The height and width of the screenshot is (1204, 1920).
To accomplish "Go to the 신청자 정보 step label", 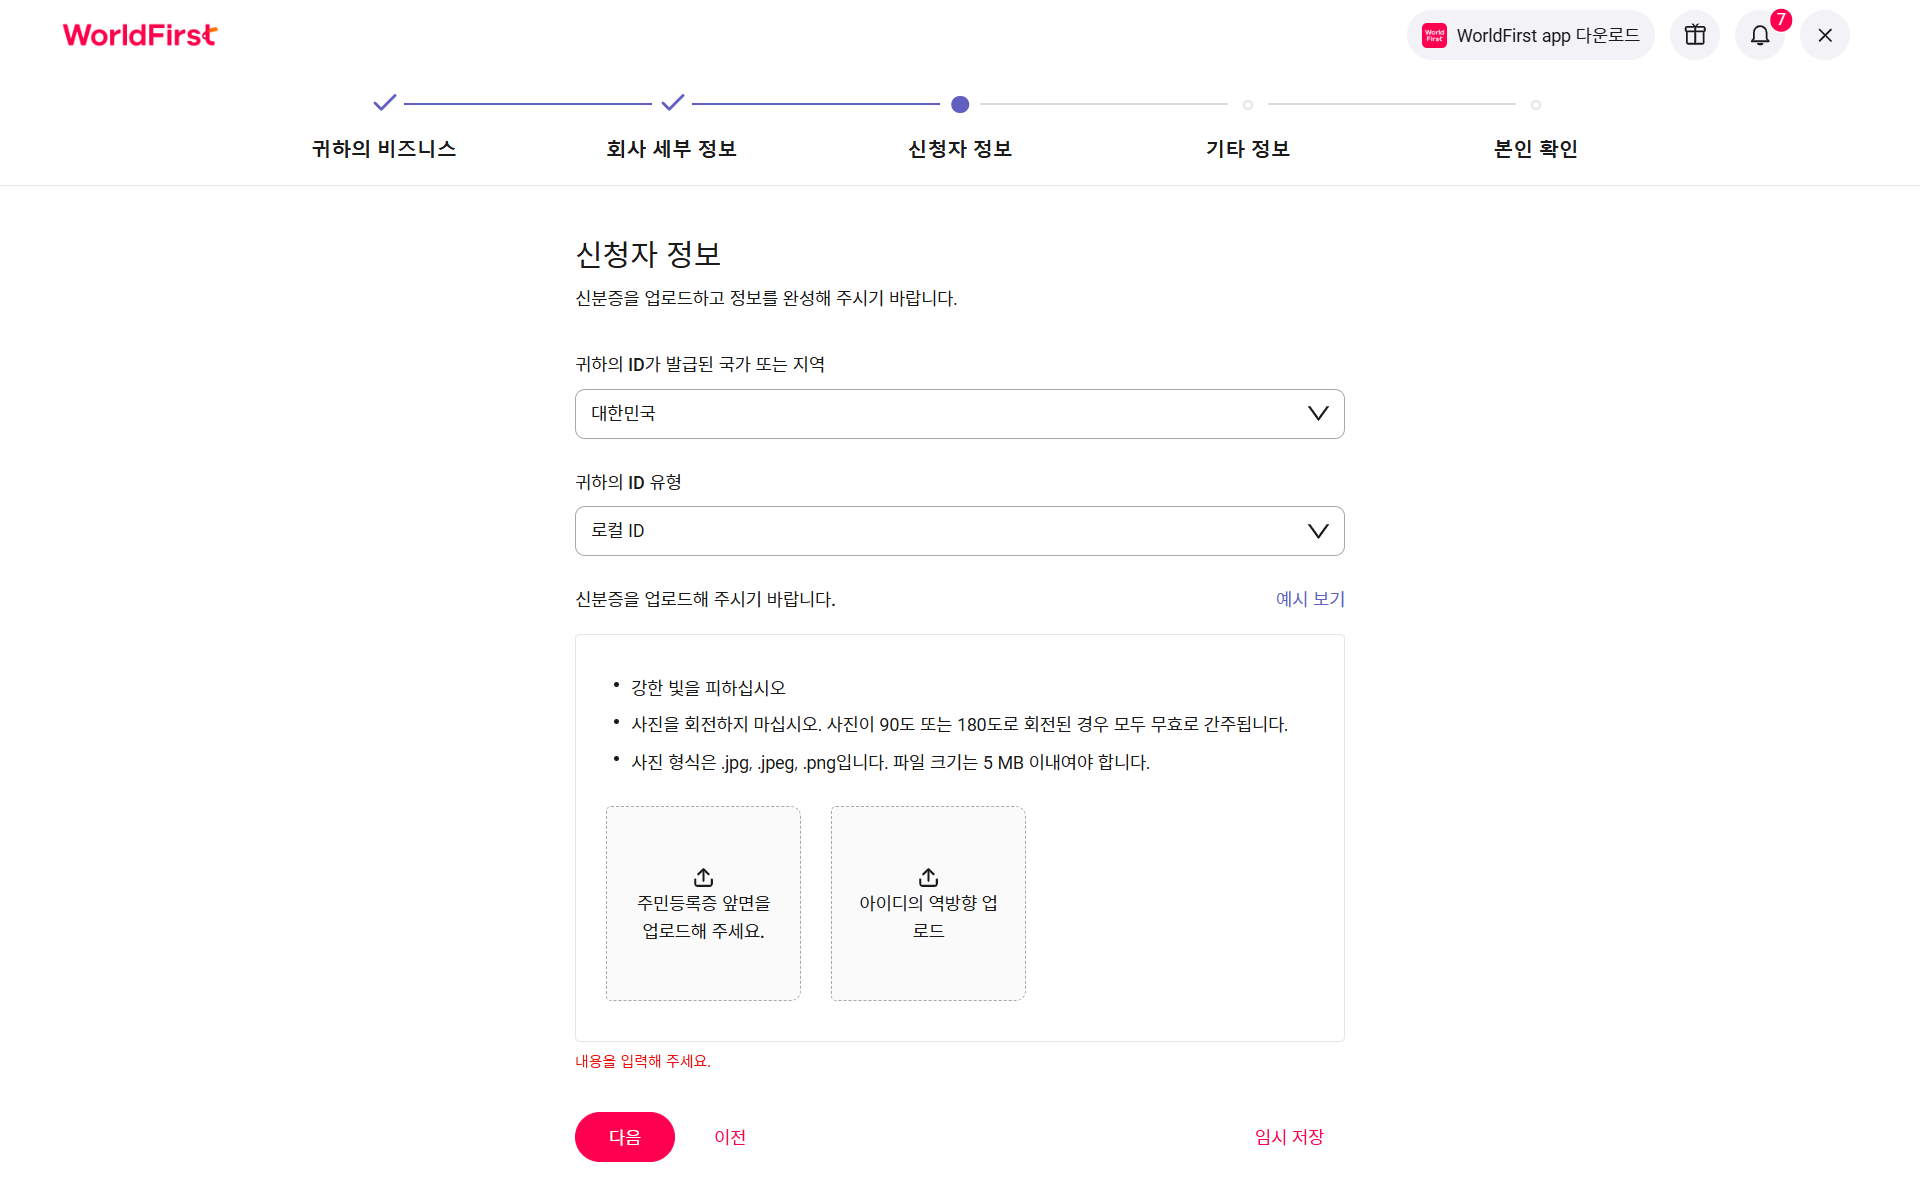I will click(960, 149).
